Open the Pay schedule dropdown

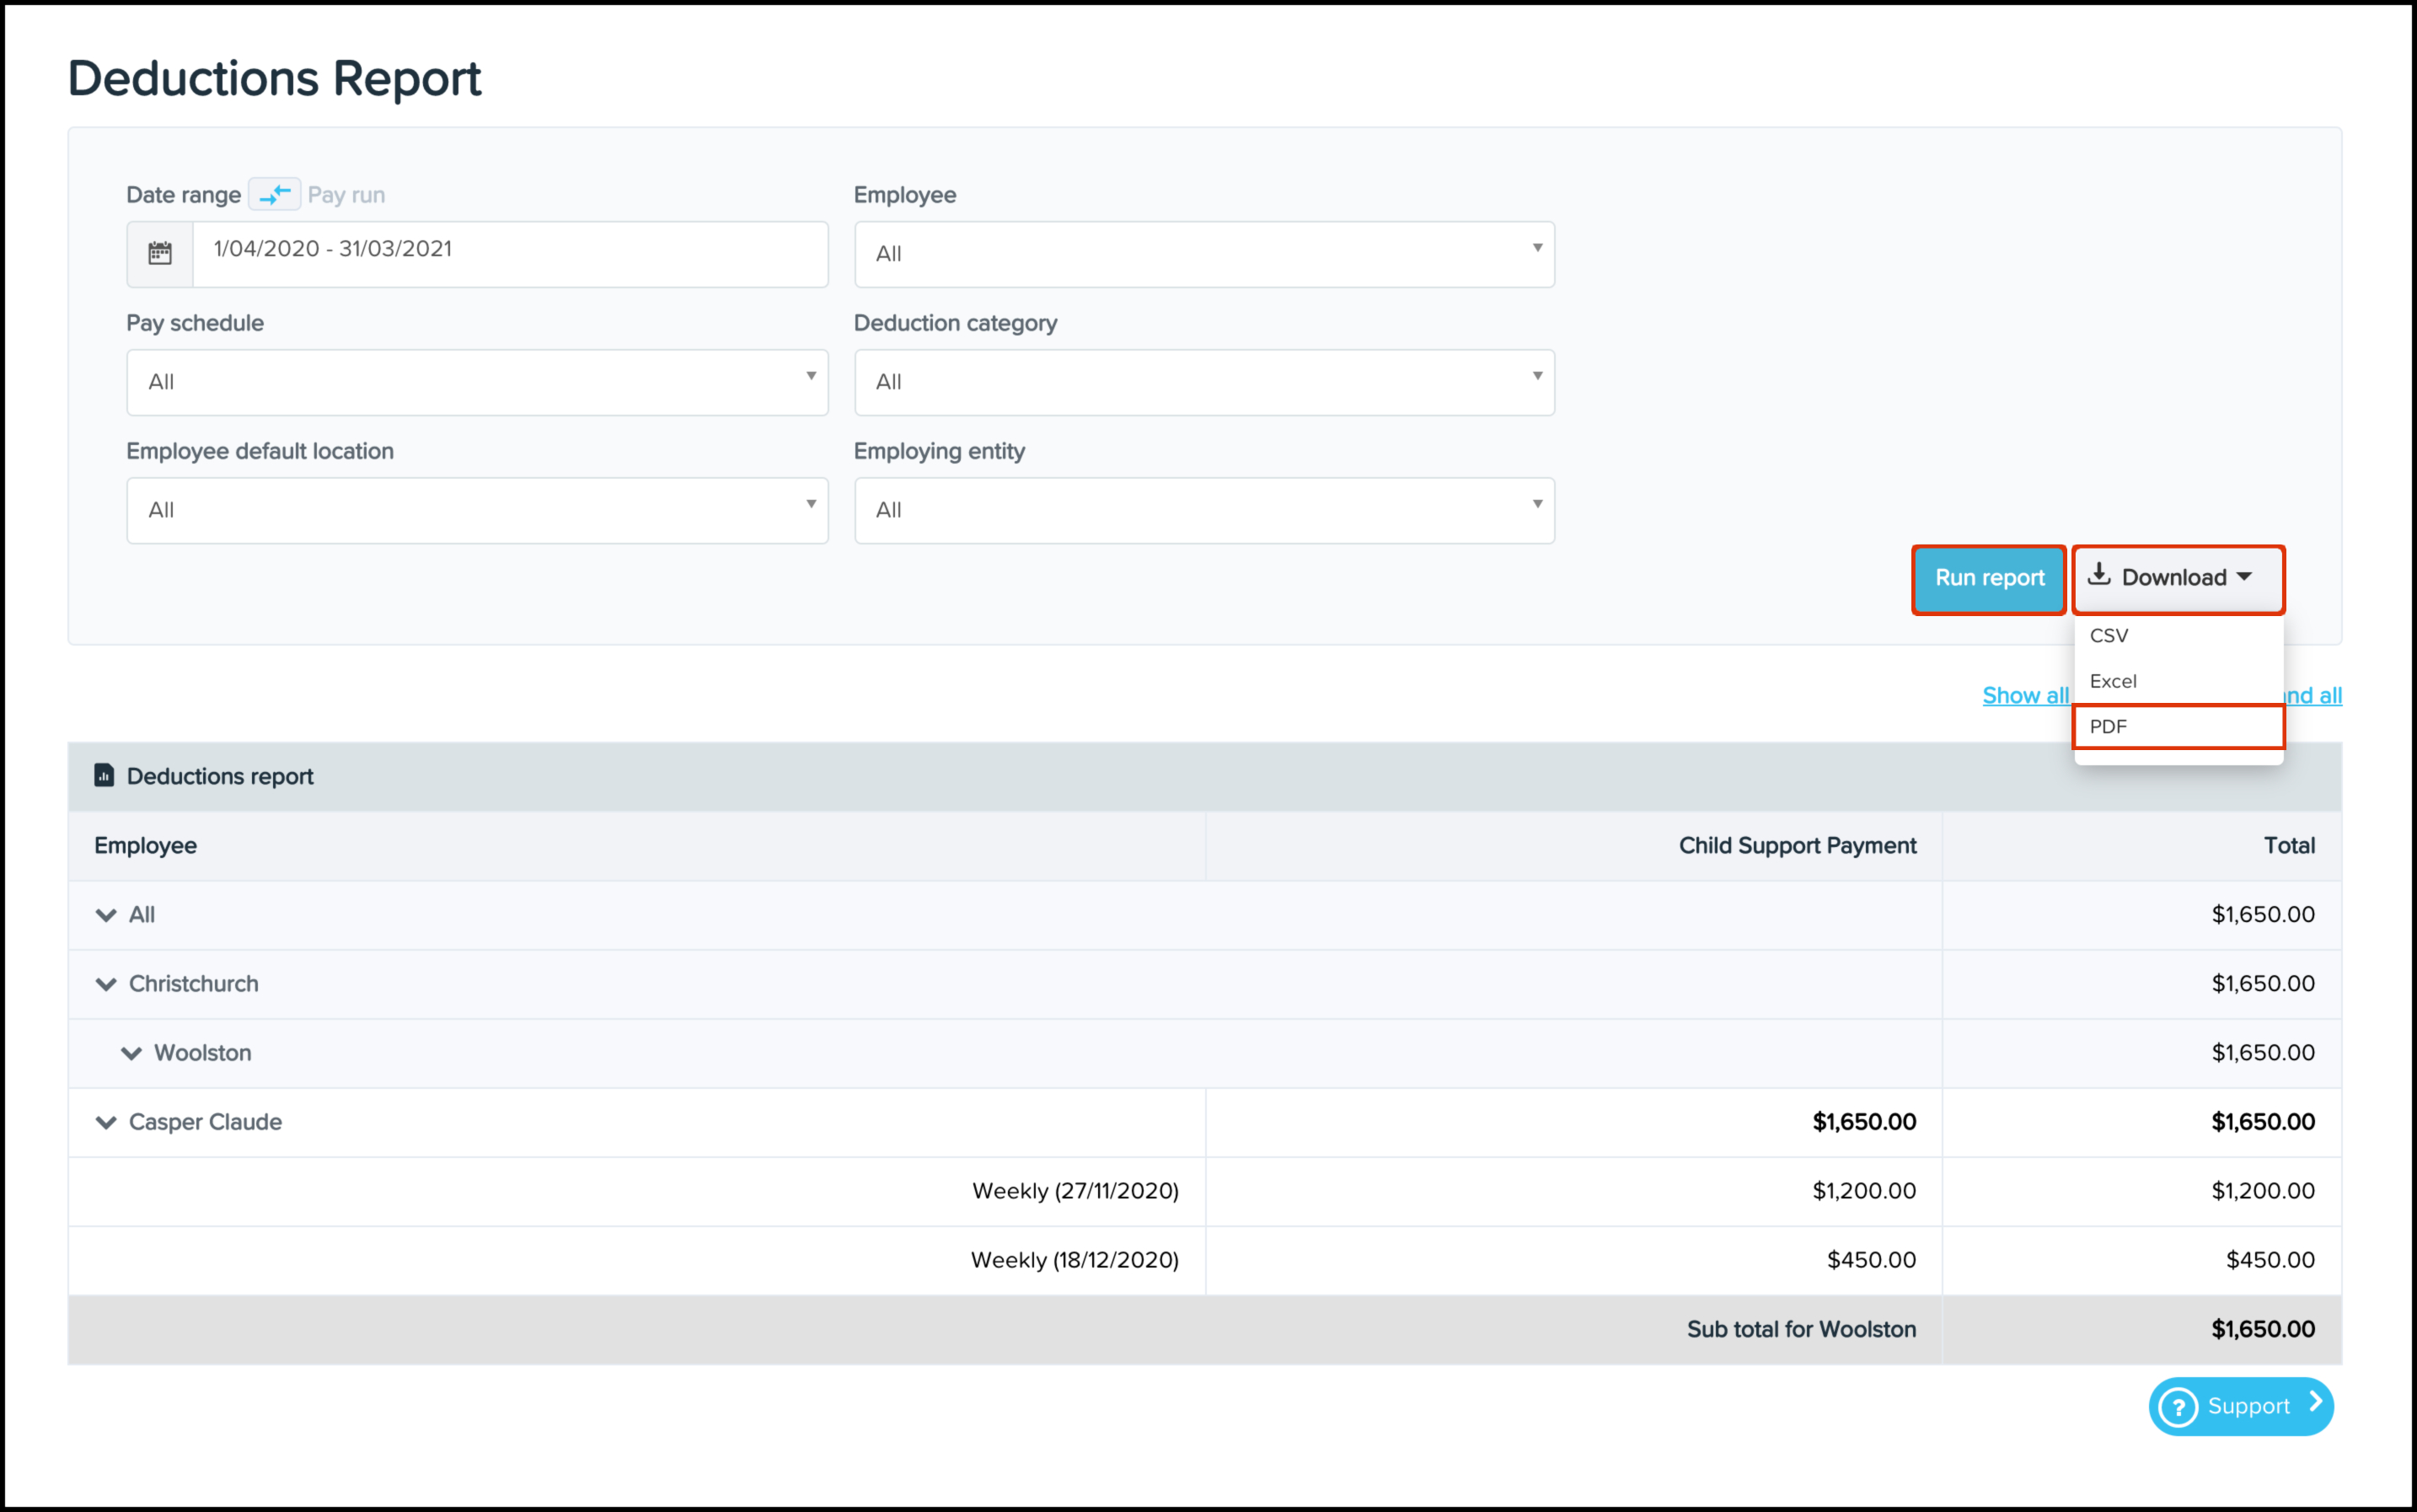pos(477,382)
